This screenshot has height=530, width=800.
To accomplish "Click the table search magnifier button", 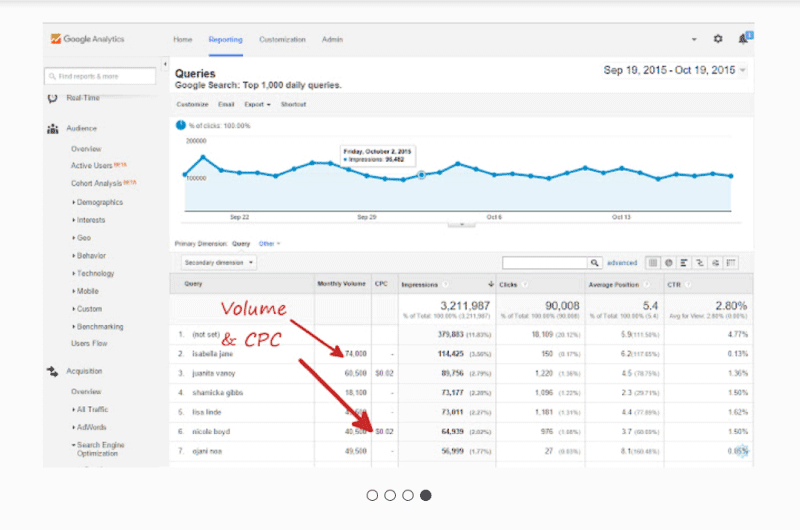I will click(594, 263).
